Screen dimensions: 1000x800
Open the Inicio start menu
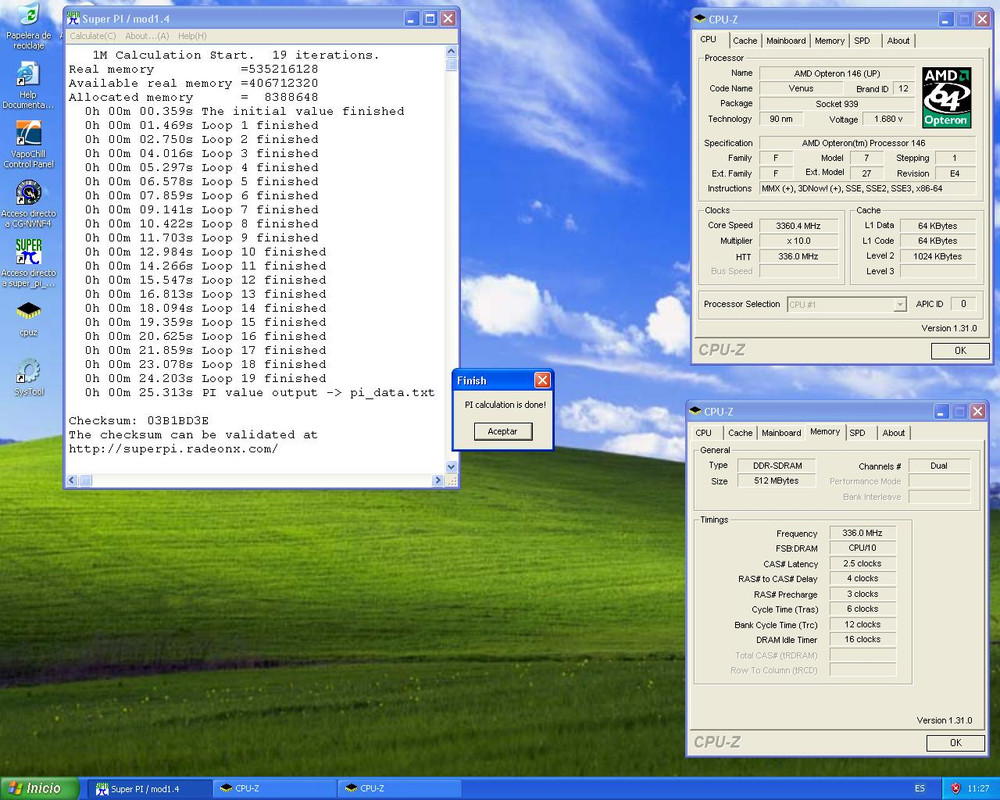pyautogui.click(x=40, y=788)
